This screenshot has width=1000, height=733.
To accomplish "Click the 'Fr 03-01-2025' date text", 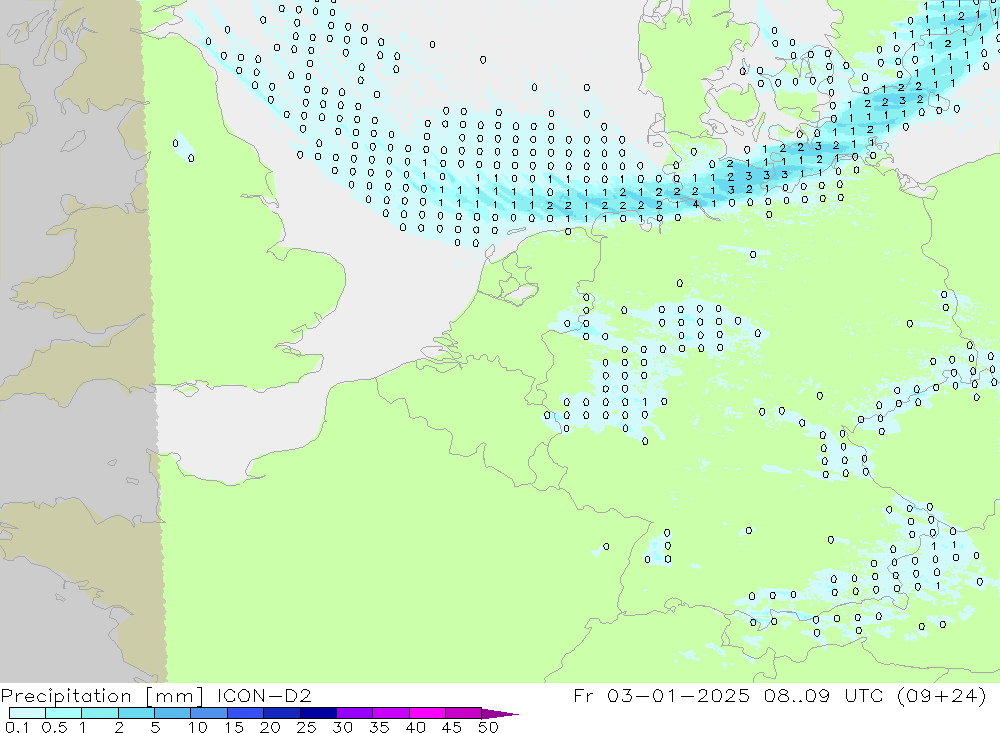I will tap(661, 695).
